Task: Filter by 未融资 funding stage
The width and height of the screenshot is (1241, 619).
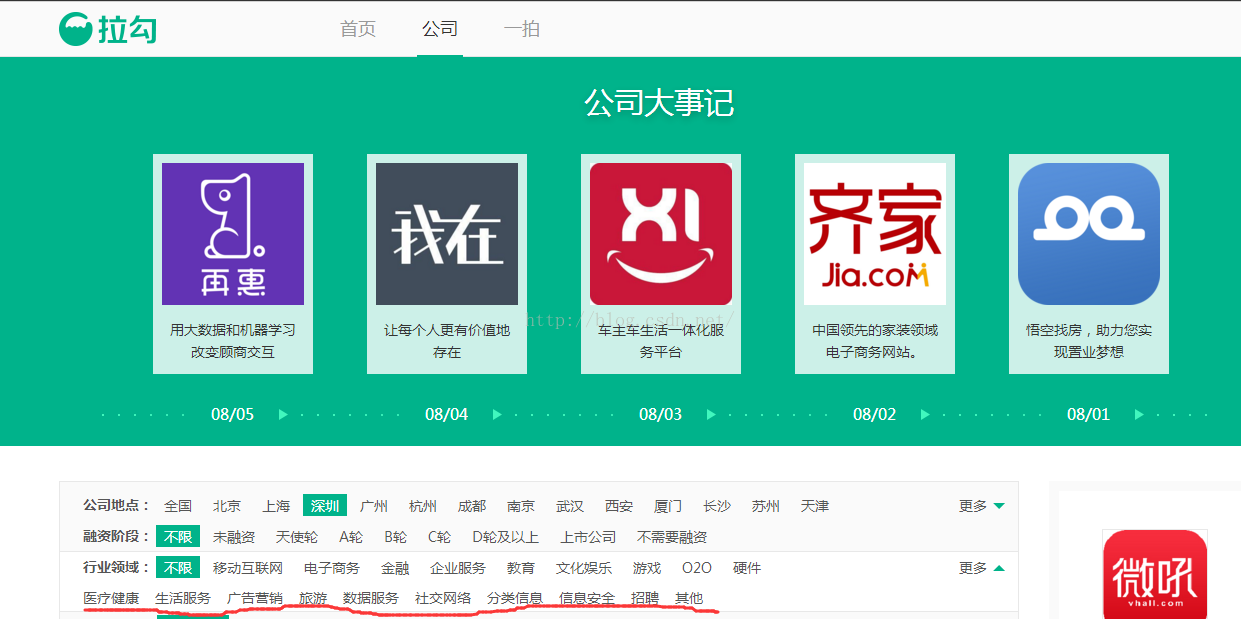Action: coord(234,537)
